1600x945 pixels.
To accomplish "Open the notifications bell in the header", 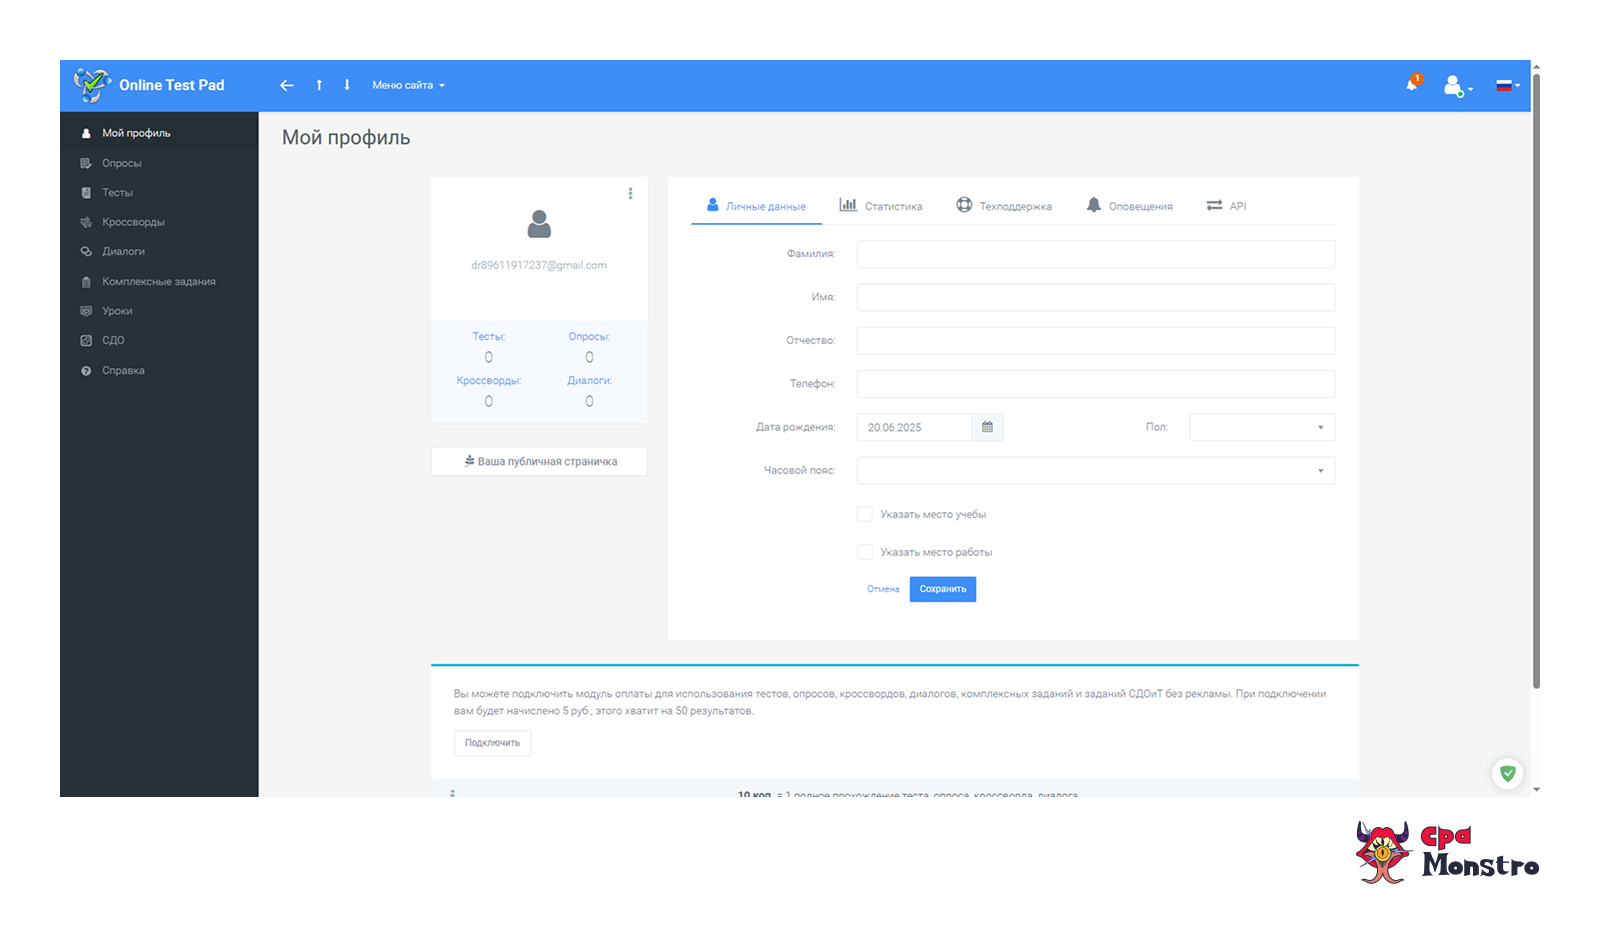I will click(1413, 83).
